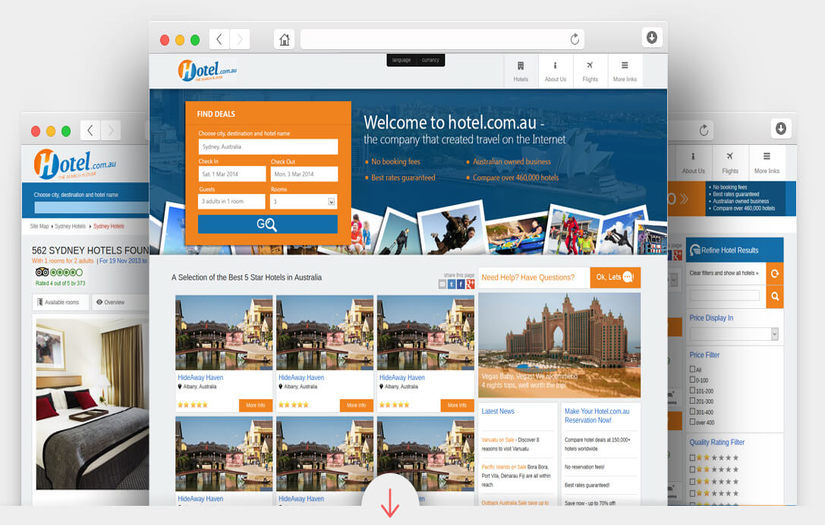Open the 'Pacific Islands on Sale' news link
The height and width of the screenshot is (525, 825).
tap(504, 467)
